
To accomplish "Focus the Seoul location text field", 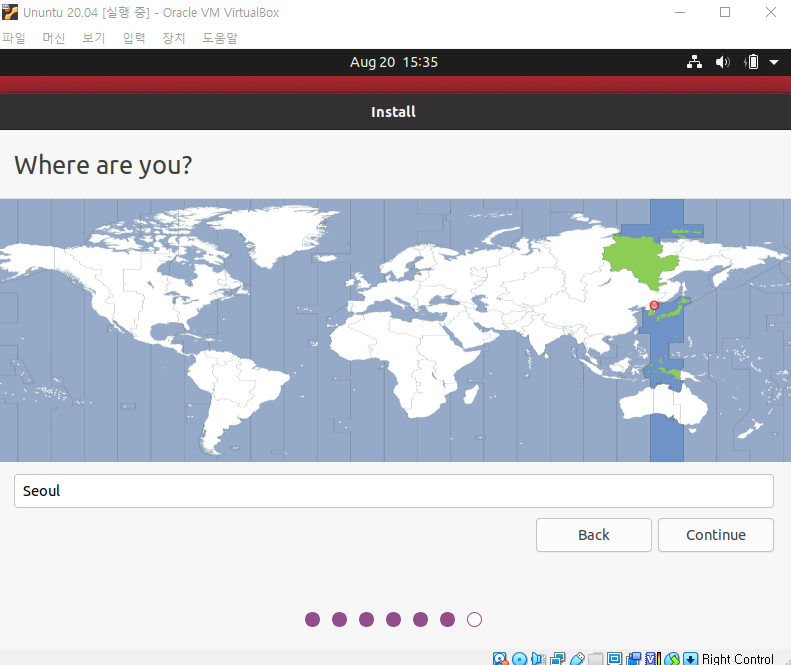I will click(x=393, y=491).
